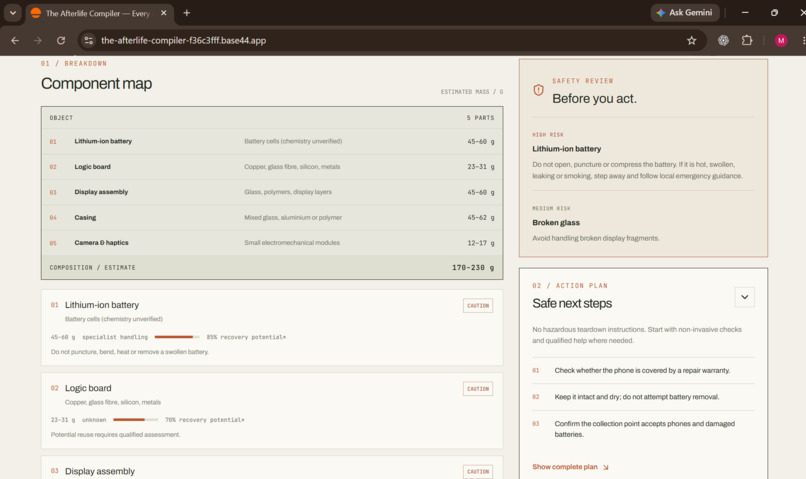Click the Lithium-ion battery CAUTION badge

point(478,306)
